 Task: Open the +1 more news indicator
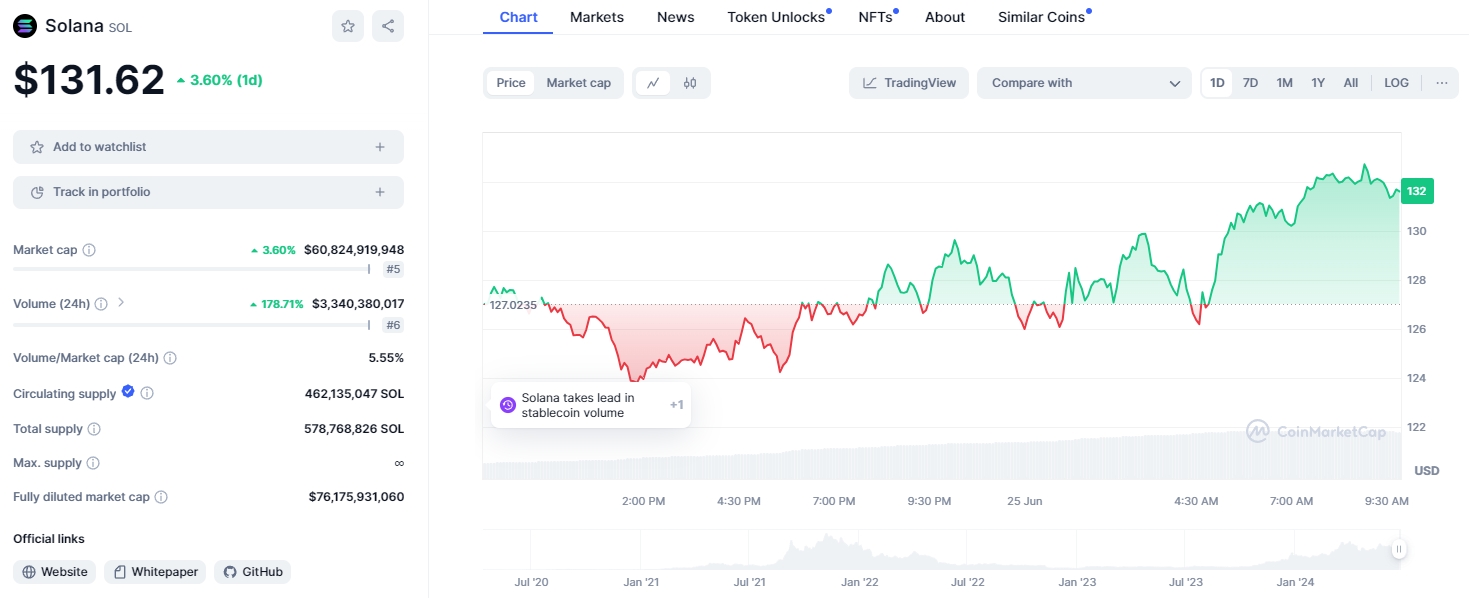(676, 405)
